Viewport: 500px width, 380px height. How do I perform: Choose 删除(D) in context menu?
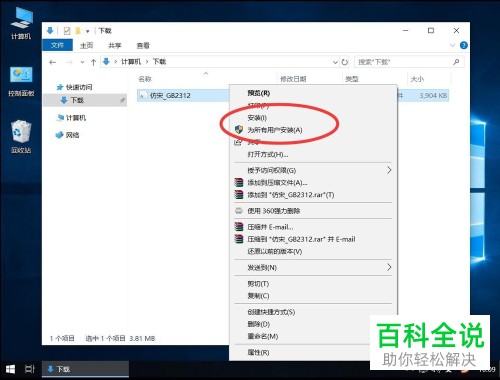click(x=259, y=324)
